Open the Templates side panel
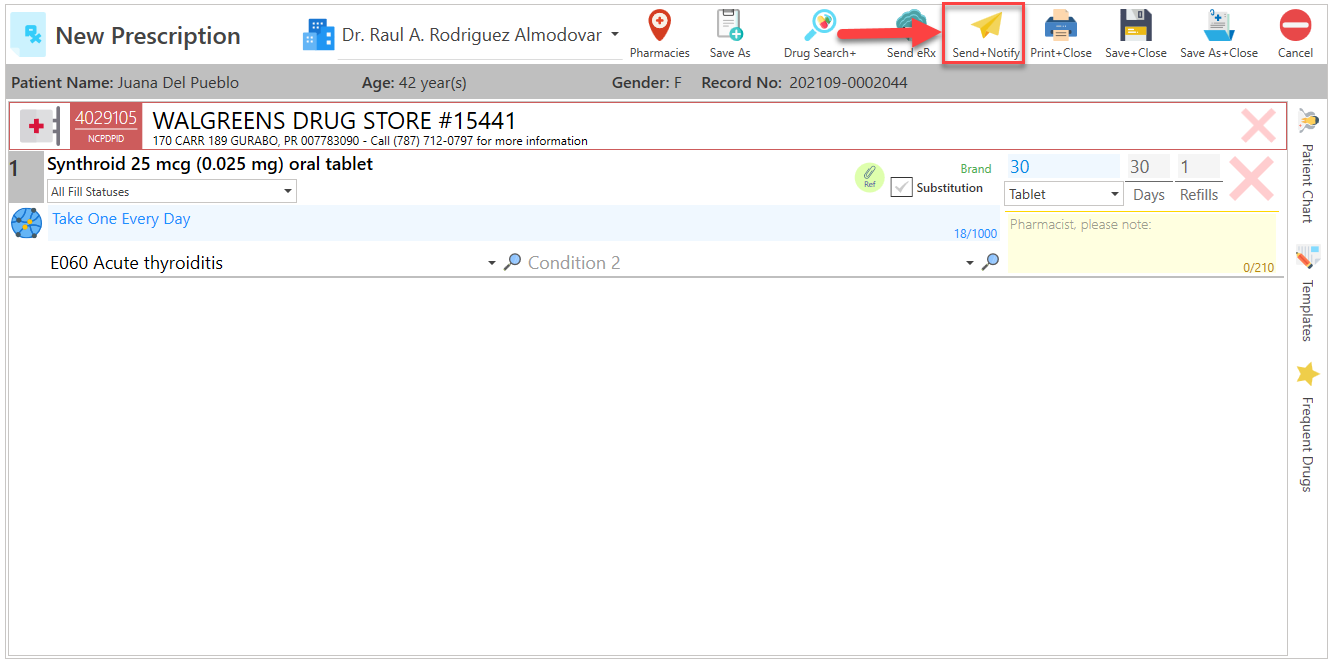 pyautogui.click(x=1306, y=294)
